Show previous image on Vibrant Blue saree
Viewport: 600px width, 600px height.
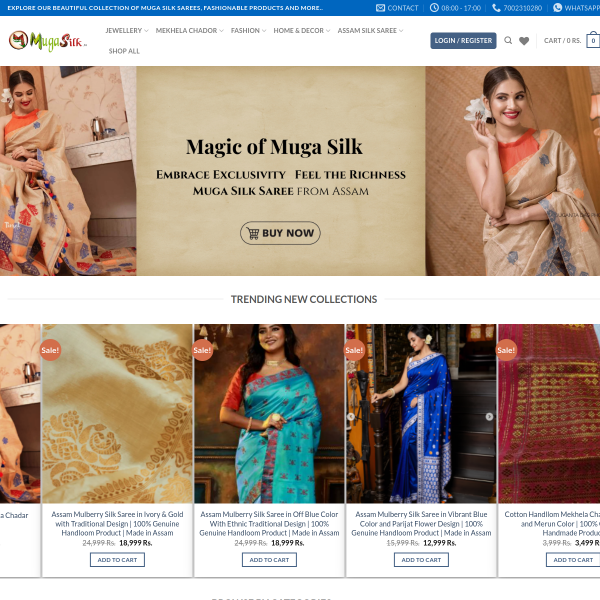pos(351,417)
